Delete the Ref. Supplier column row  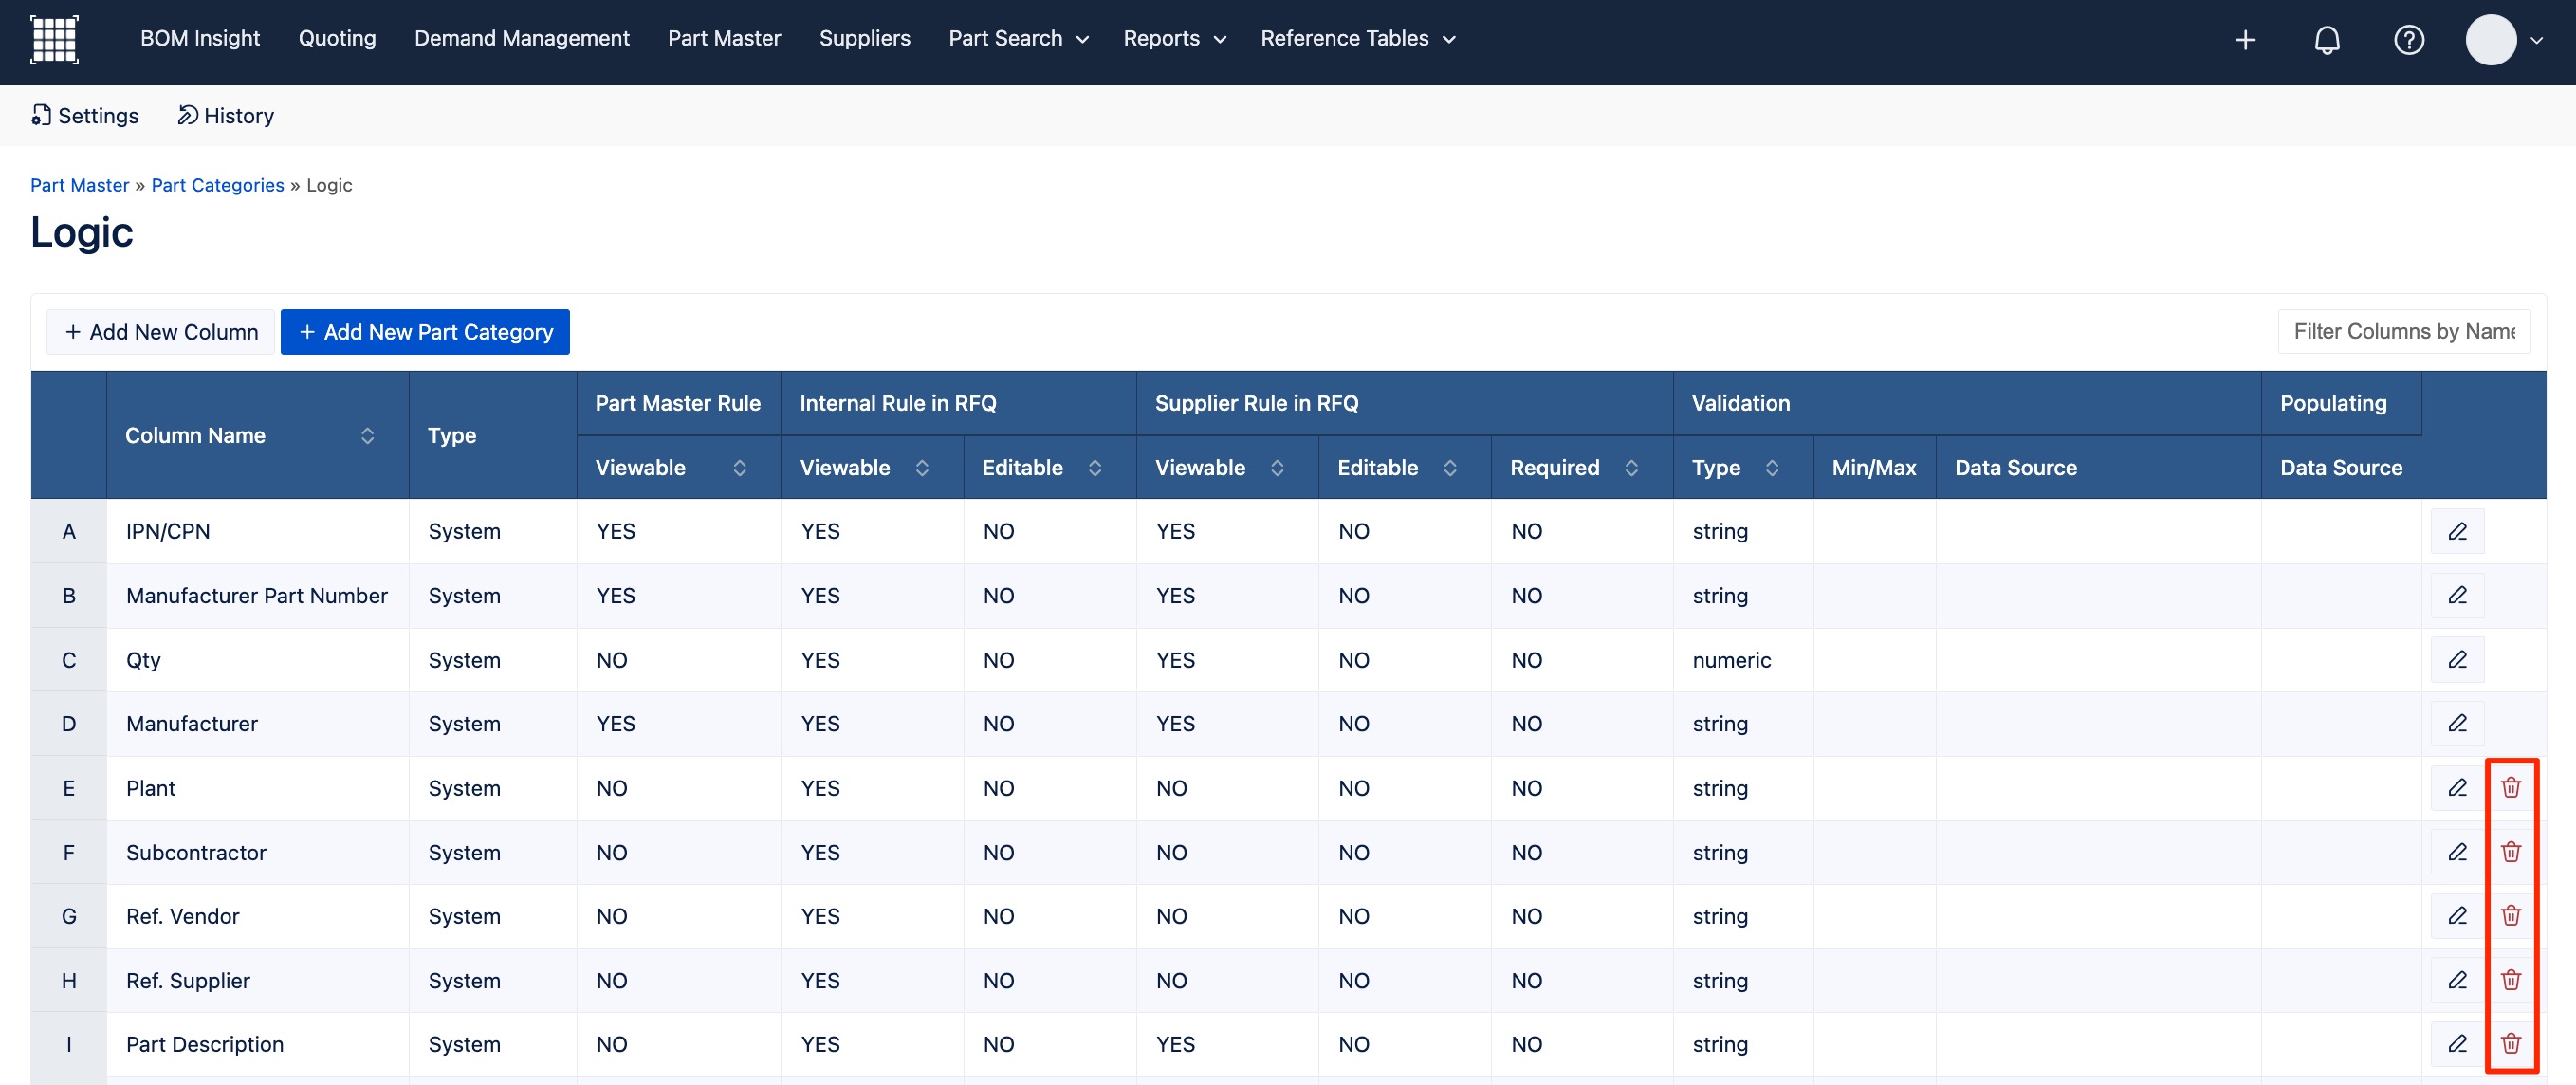point(2511,980)
